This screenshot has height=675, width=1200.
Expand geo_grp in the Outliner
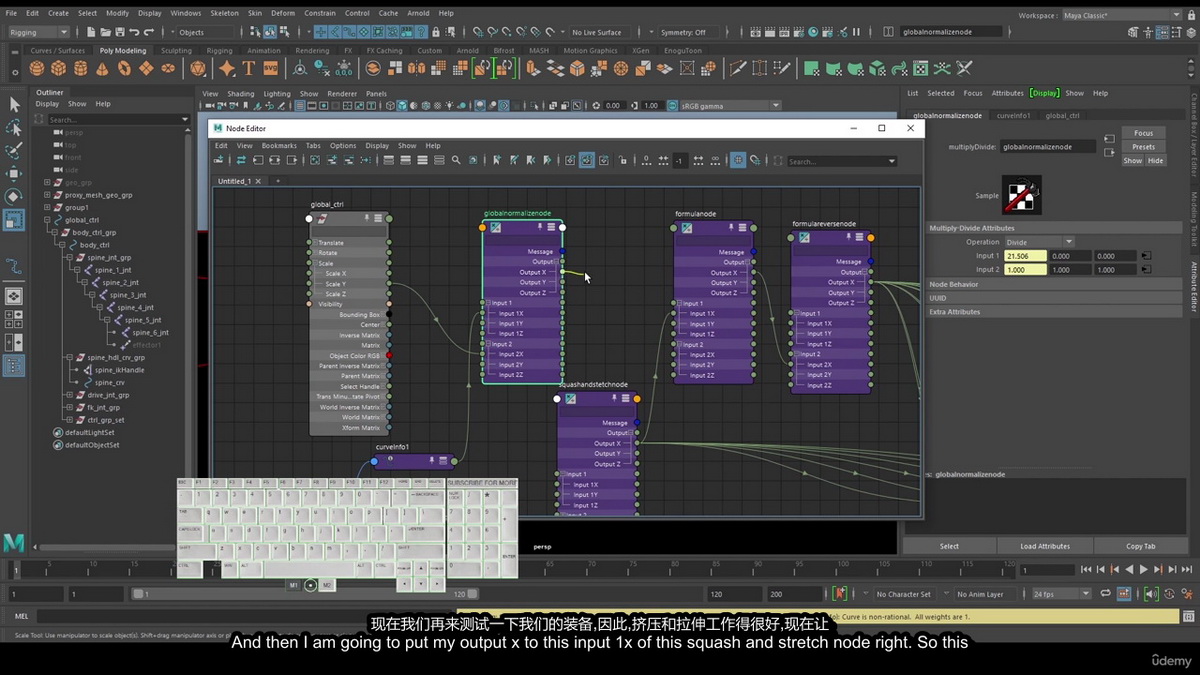[47, 183]
